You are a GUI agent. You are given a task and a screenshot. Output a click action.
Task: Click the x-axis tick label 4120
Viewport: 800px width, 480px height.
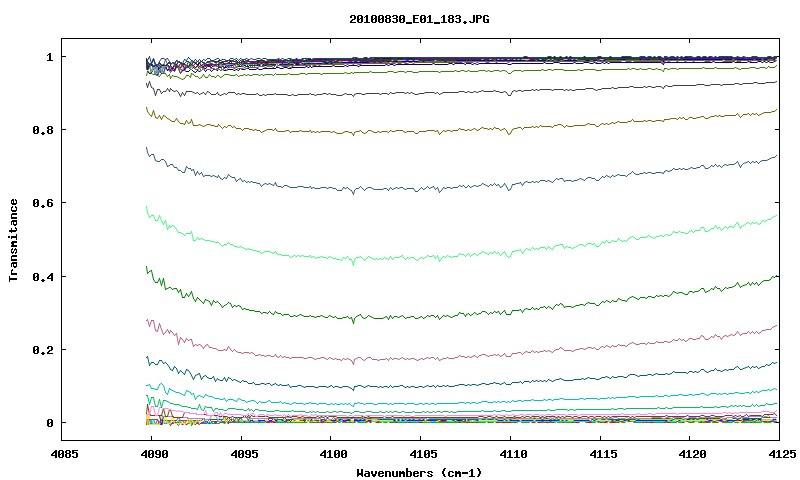[692, 454]
